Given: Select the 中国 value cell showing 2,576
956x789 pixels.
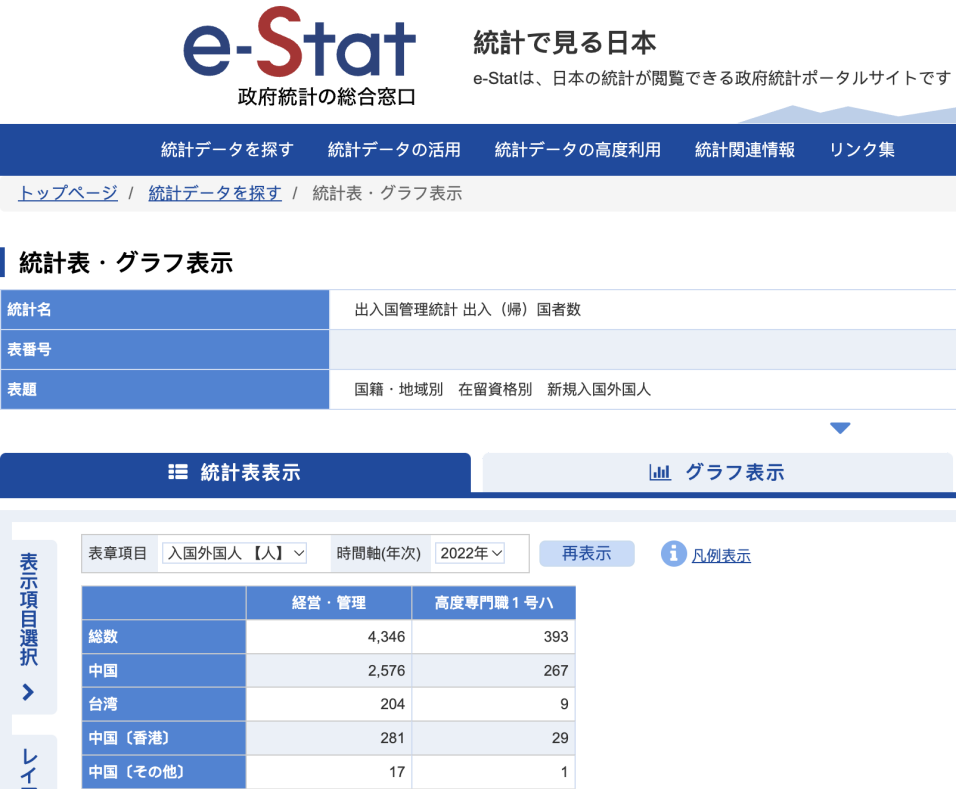Looking at the screenshot, I should [328, 670].
